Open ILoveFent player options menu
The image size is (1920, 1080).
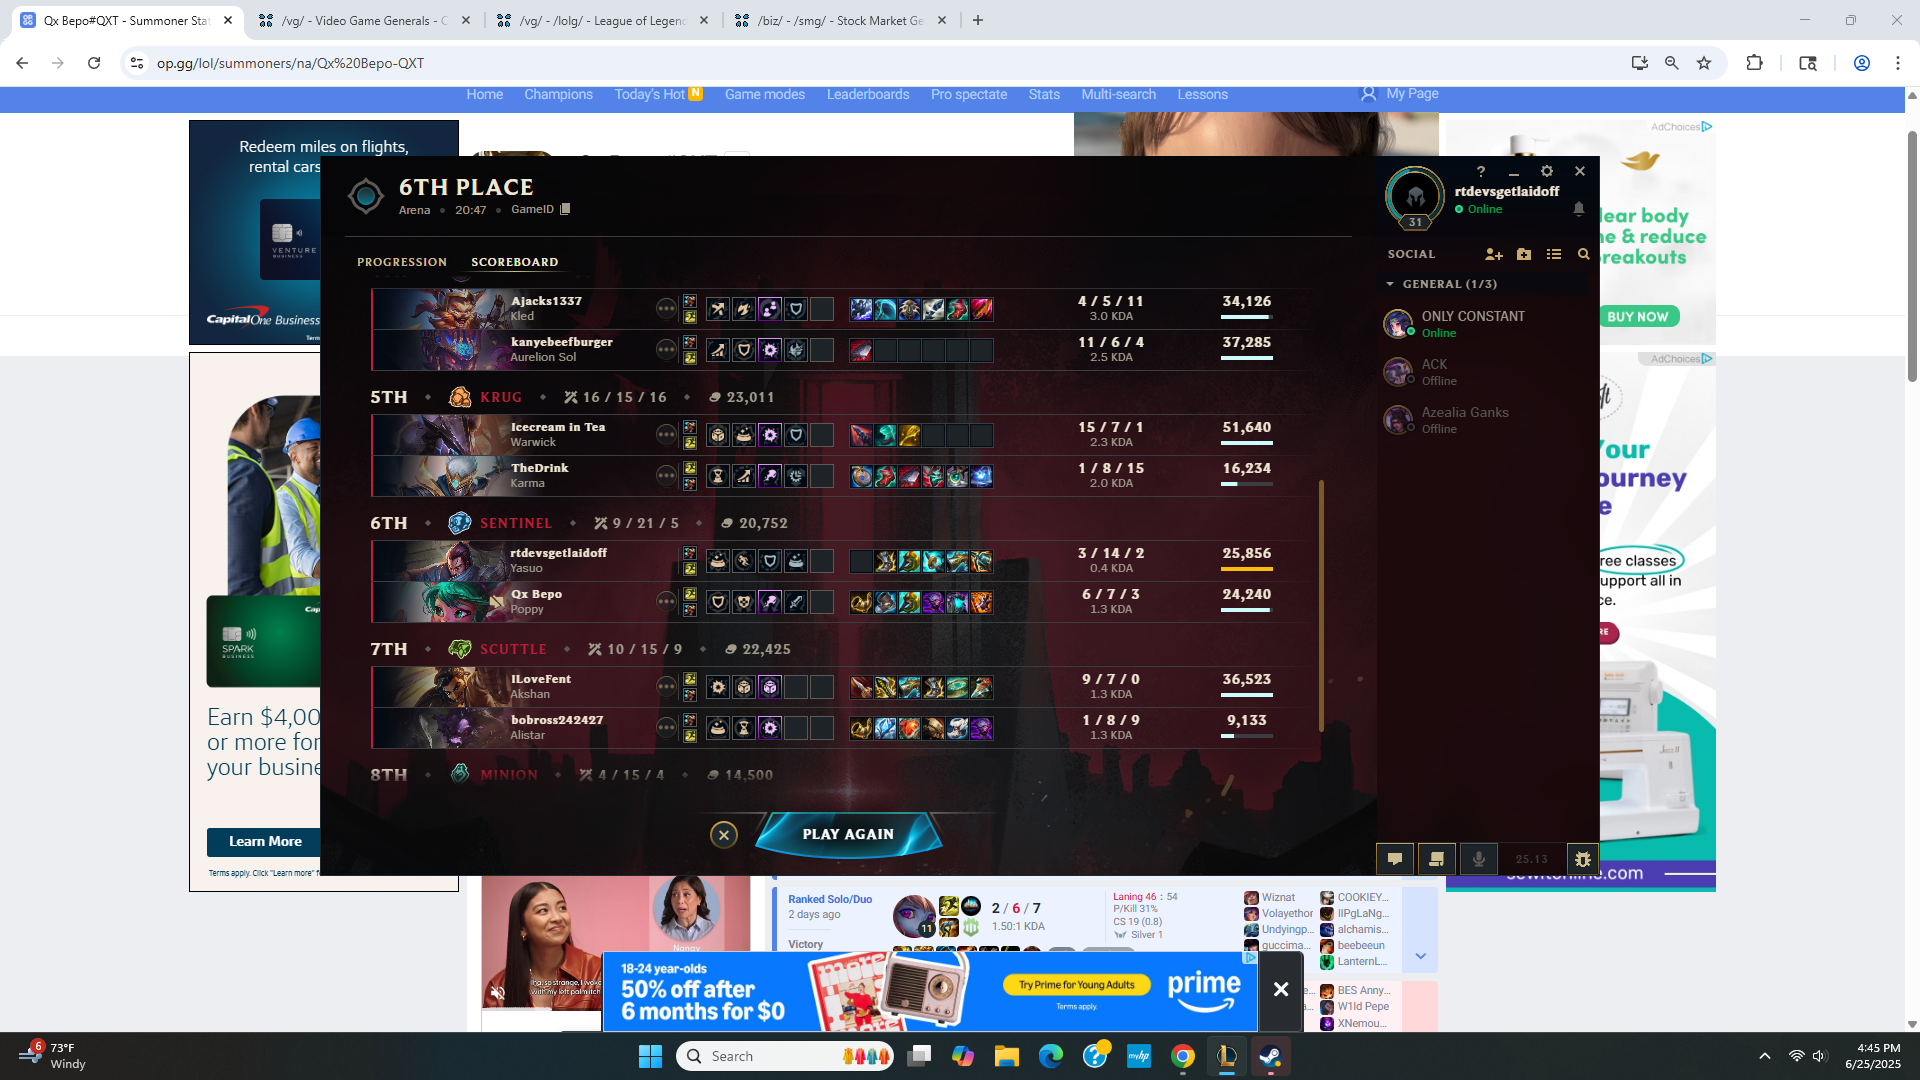click(666, 686)
